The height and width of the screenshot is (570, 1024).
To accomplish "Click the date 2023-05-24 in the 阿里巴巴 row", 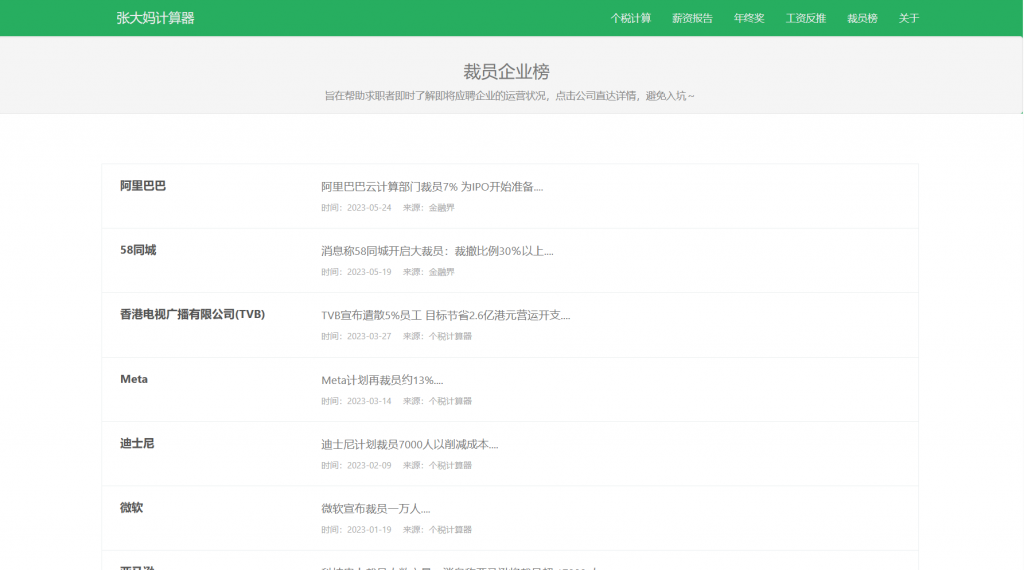I will click(369, 208).
